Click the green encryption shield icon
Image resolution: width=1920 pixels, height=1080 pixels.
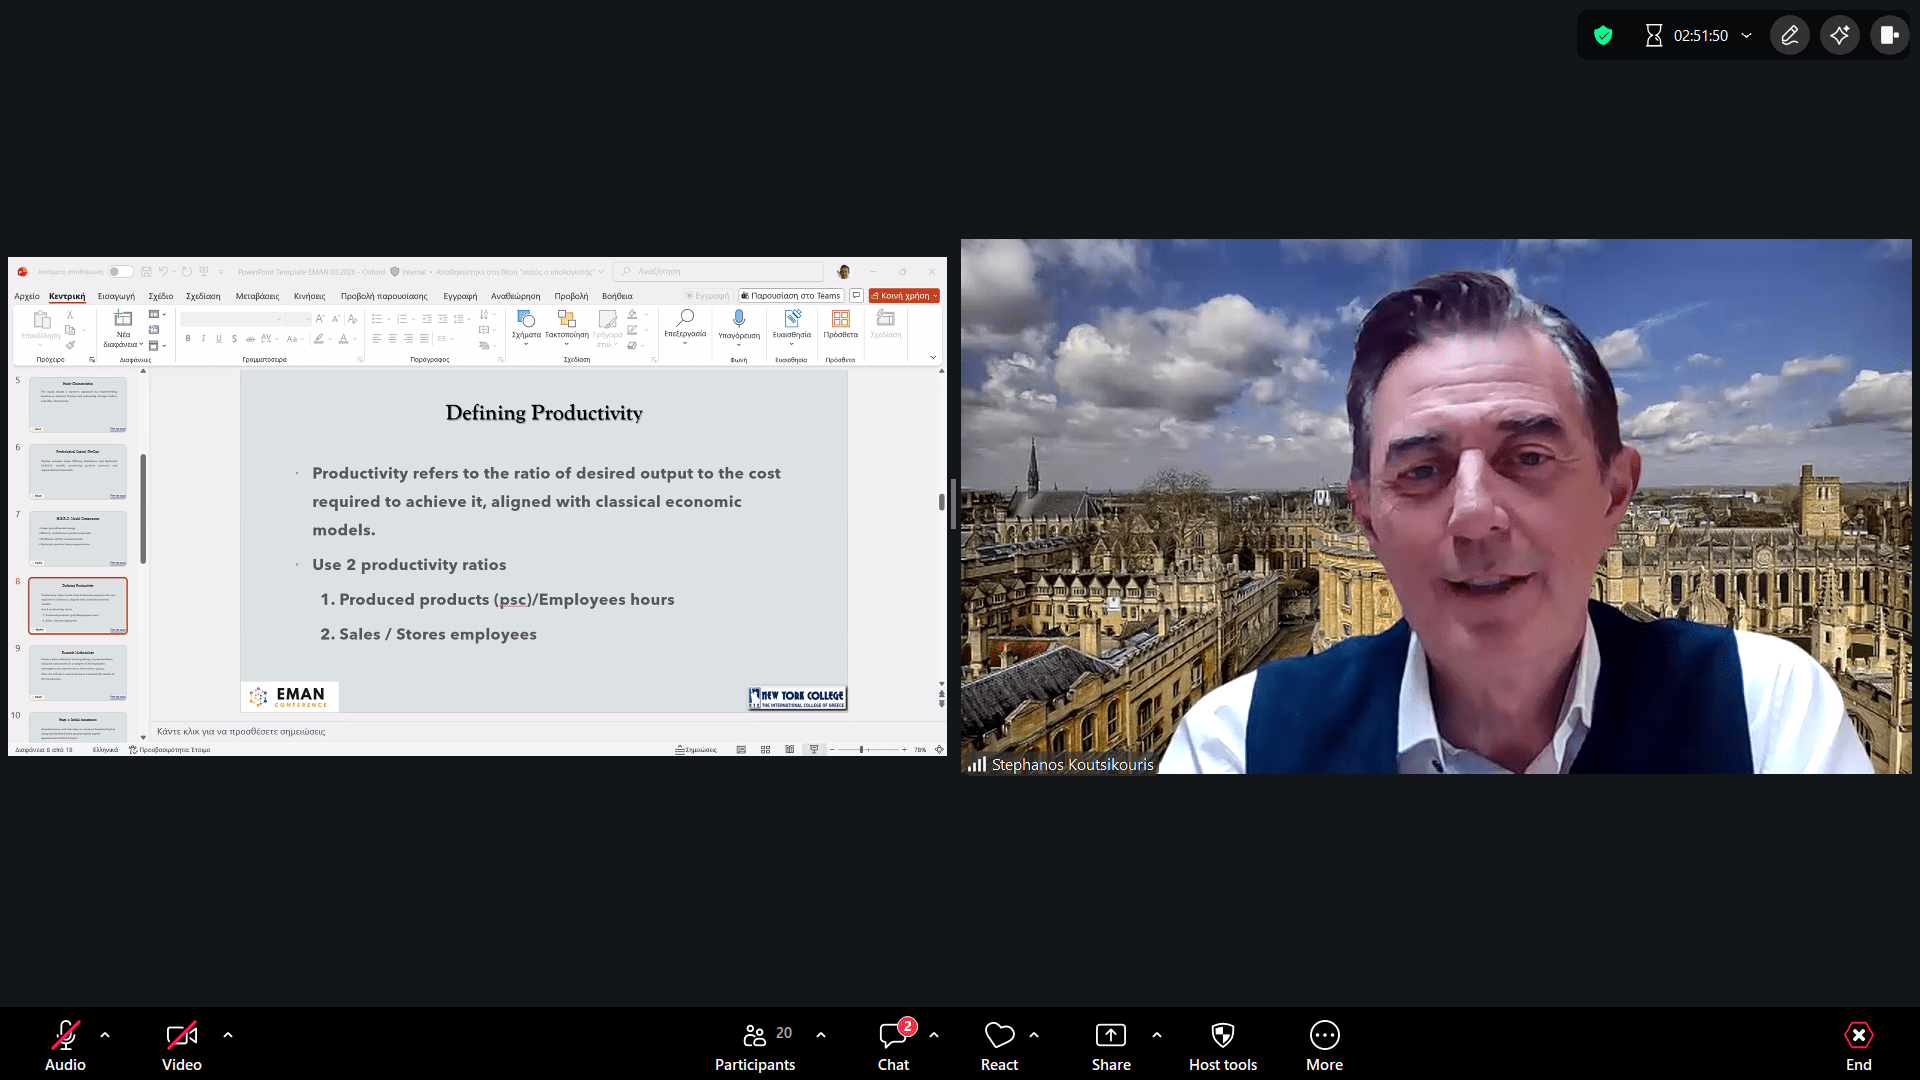(x=1603, y=36)
